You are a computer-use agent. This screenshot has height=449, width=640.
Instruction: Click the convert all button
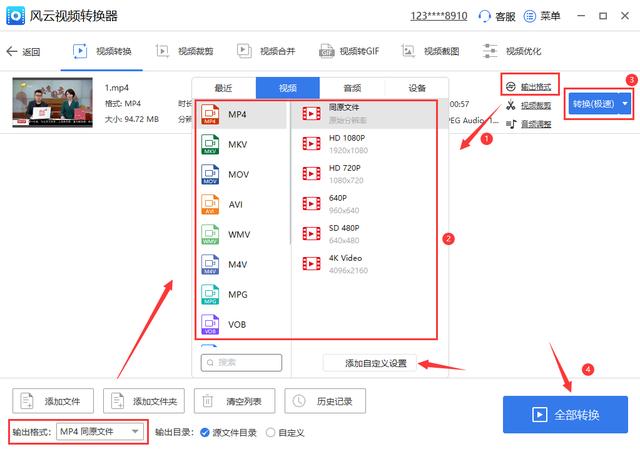pyautogui.click(x=565, y=414)
